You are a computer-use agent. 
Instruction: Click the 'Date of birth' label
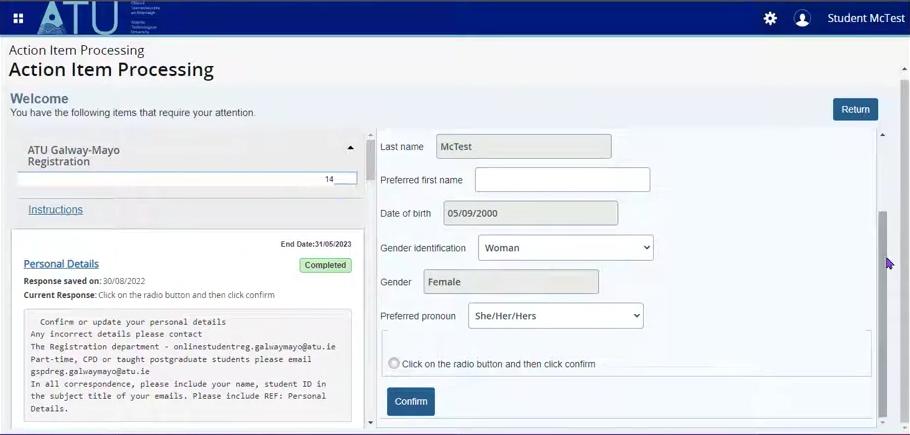406,213
